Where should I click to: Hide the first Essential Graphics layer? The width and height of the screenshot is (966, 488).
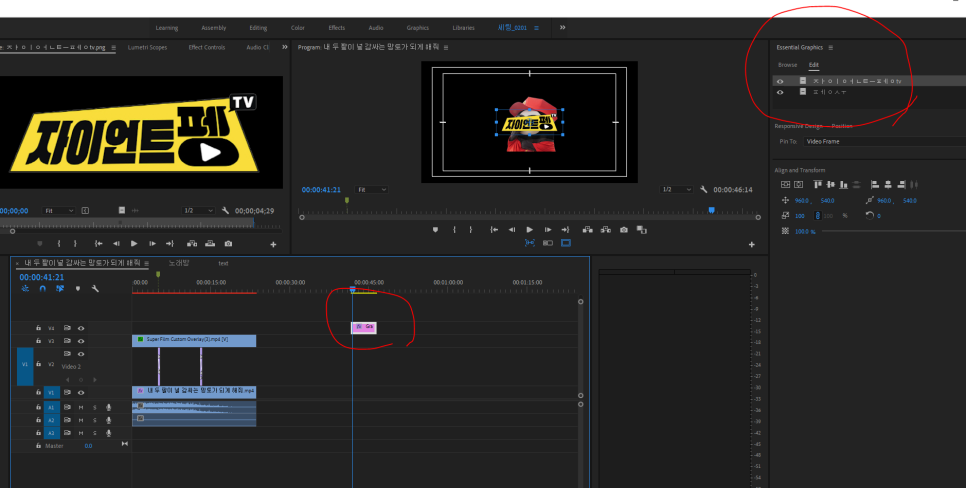pyautogui.click(x=780, y=81)
